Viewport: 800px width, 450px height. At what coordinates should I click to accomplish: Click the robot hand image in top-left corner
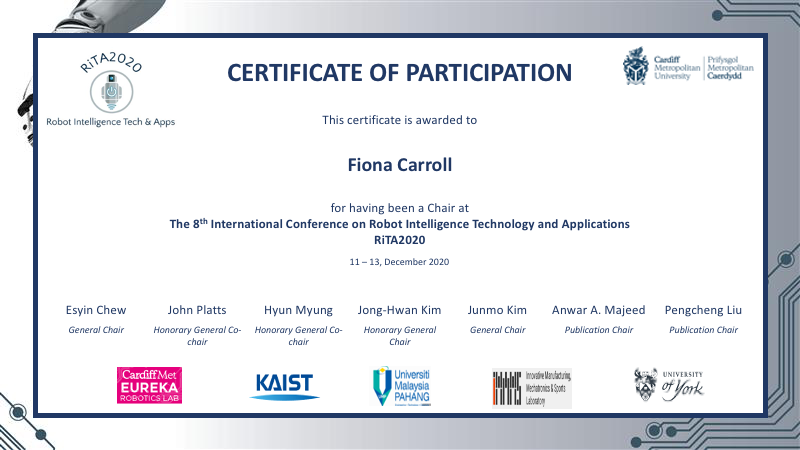(x=40, y=15)
